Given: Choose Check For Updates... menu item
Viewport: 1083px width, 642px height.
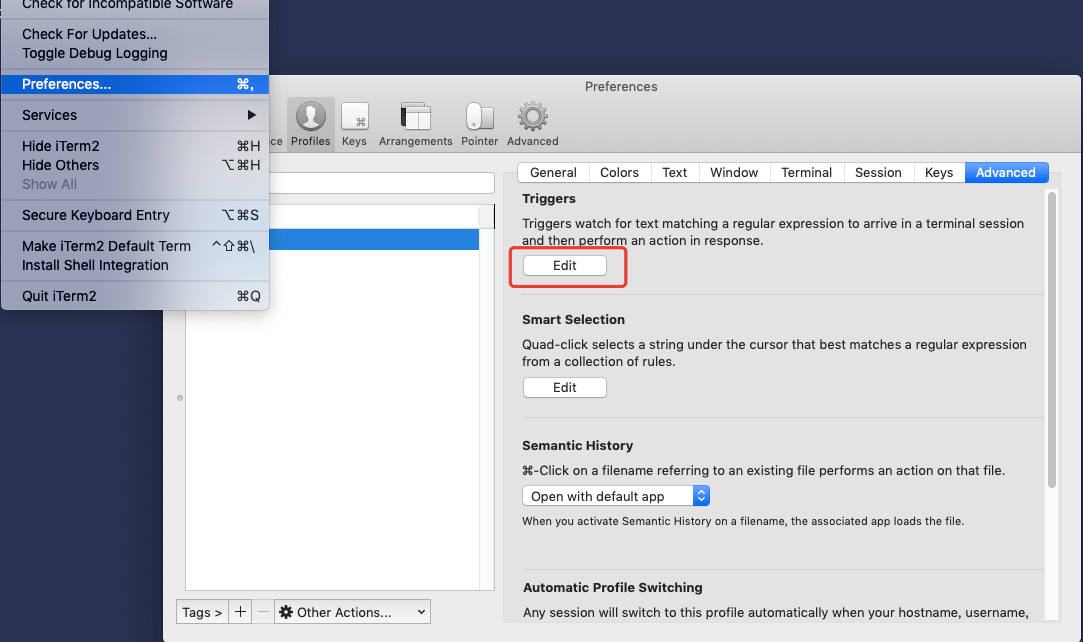Looking at the screenshot, I should (x=135, y=34).
